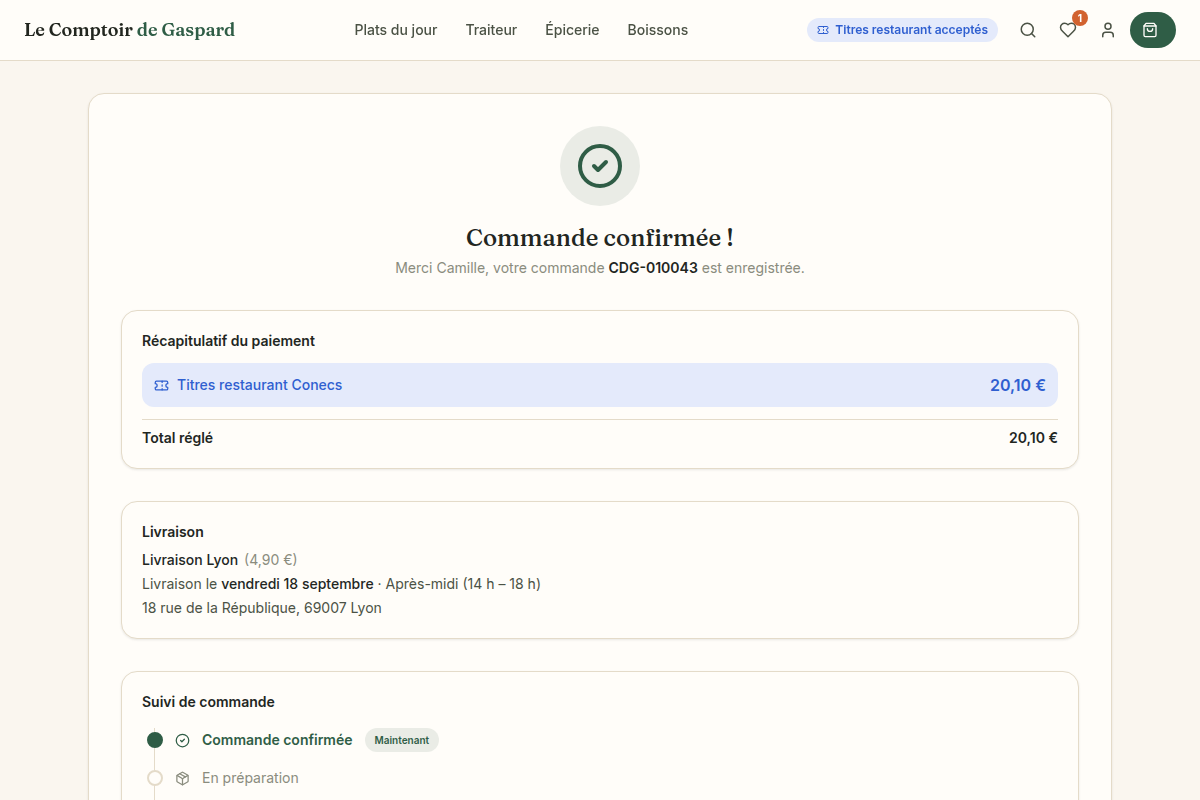Click the Récapitulatif du paiement heading
This screenshot has height=800, width=1200.
coord(228,341)
